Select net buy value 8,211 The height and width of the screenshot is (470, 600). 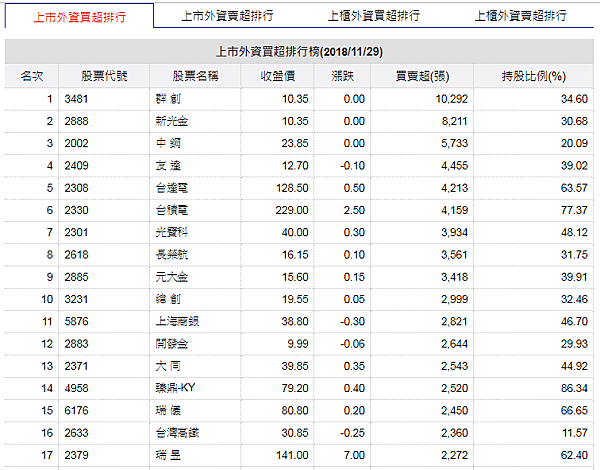454,121
